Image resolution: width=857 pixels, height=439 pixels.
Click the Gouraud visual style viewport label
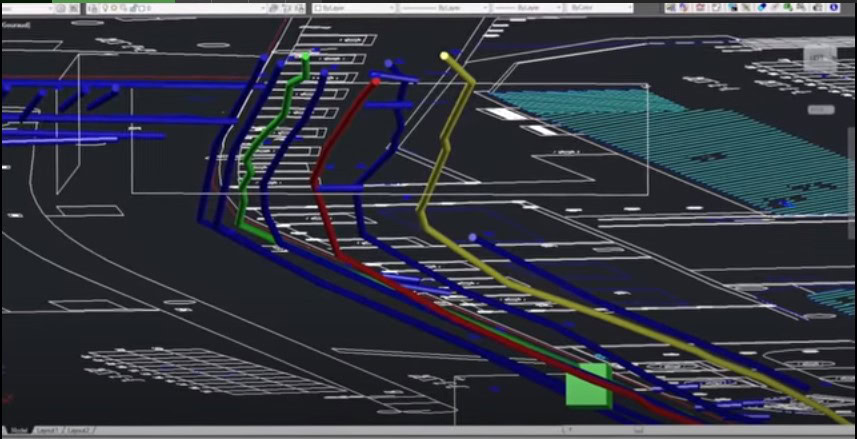pyautogui.click(x=15, y=25)
